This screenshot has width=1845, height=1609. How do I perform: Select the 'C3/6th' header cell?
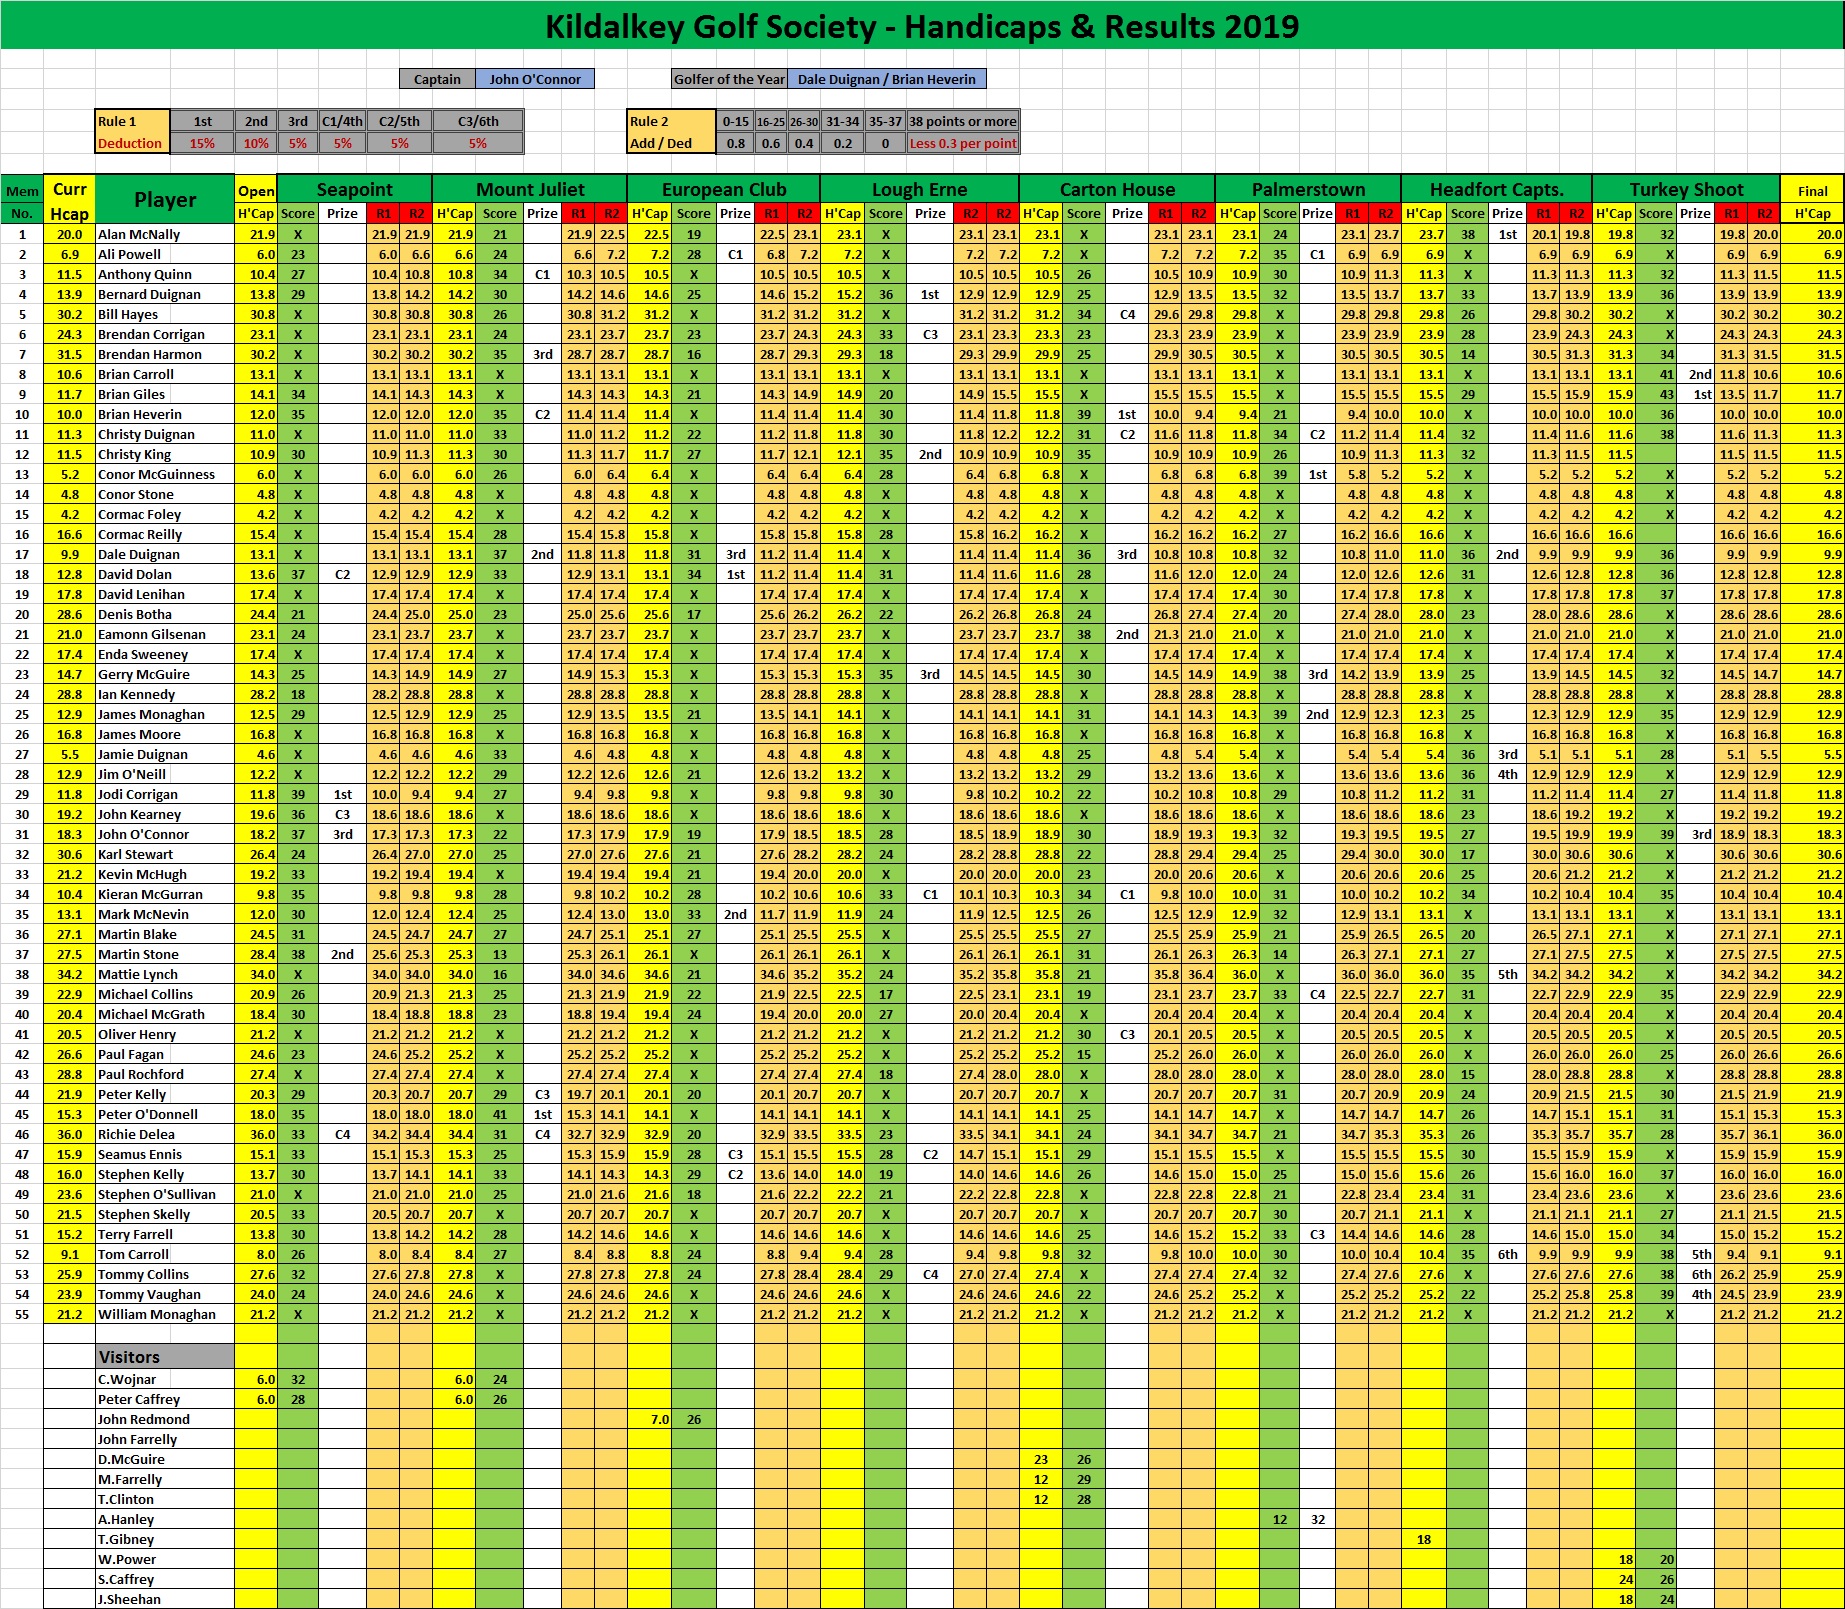[x=478, y=121]
